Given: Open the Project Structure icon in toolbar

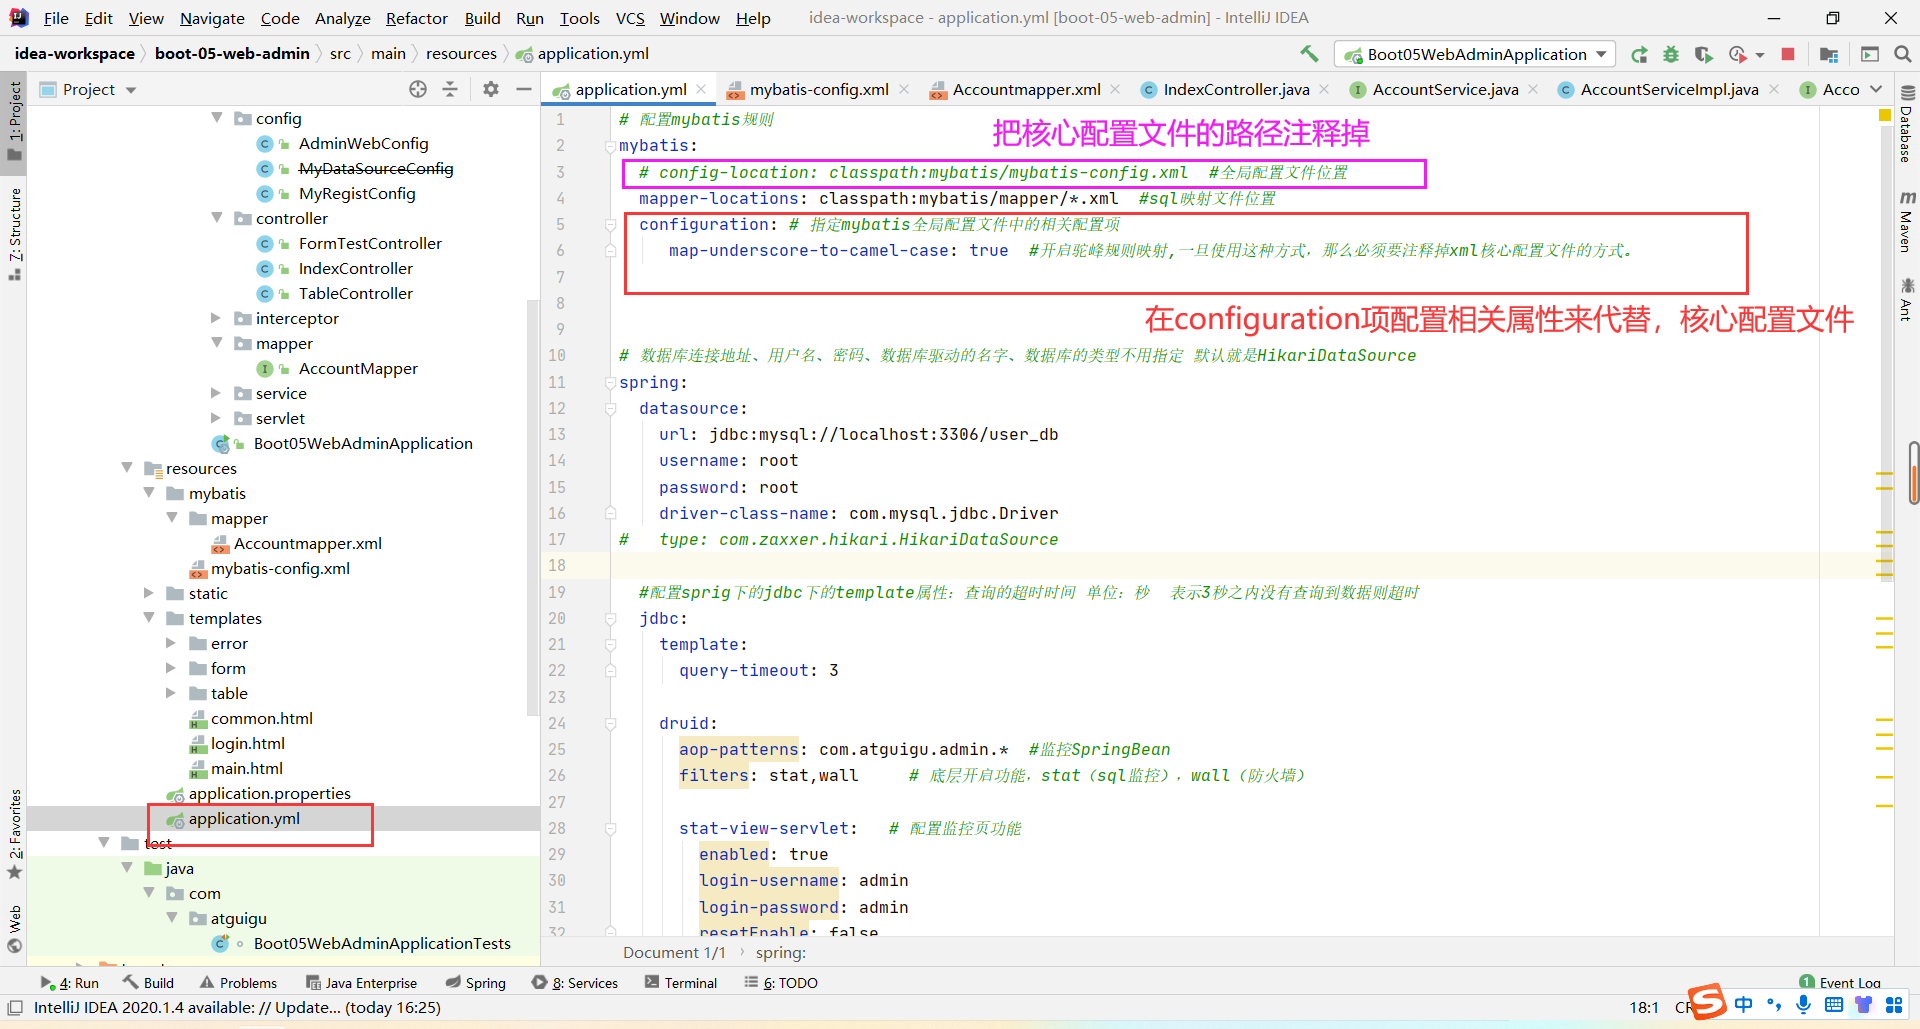Looking at the screenshot, I should [1829, 54].
